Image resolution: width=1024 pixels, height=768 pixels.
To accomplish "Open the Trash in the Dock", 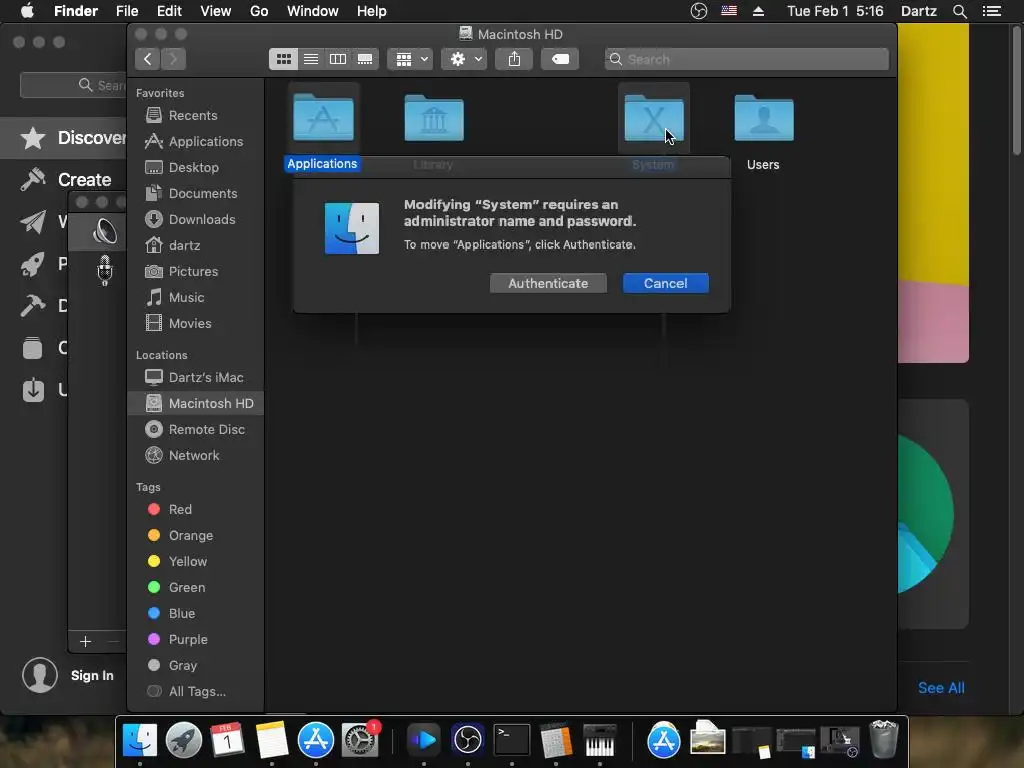I will coord(884,740).
